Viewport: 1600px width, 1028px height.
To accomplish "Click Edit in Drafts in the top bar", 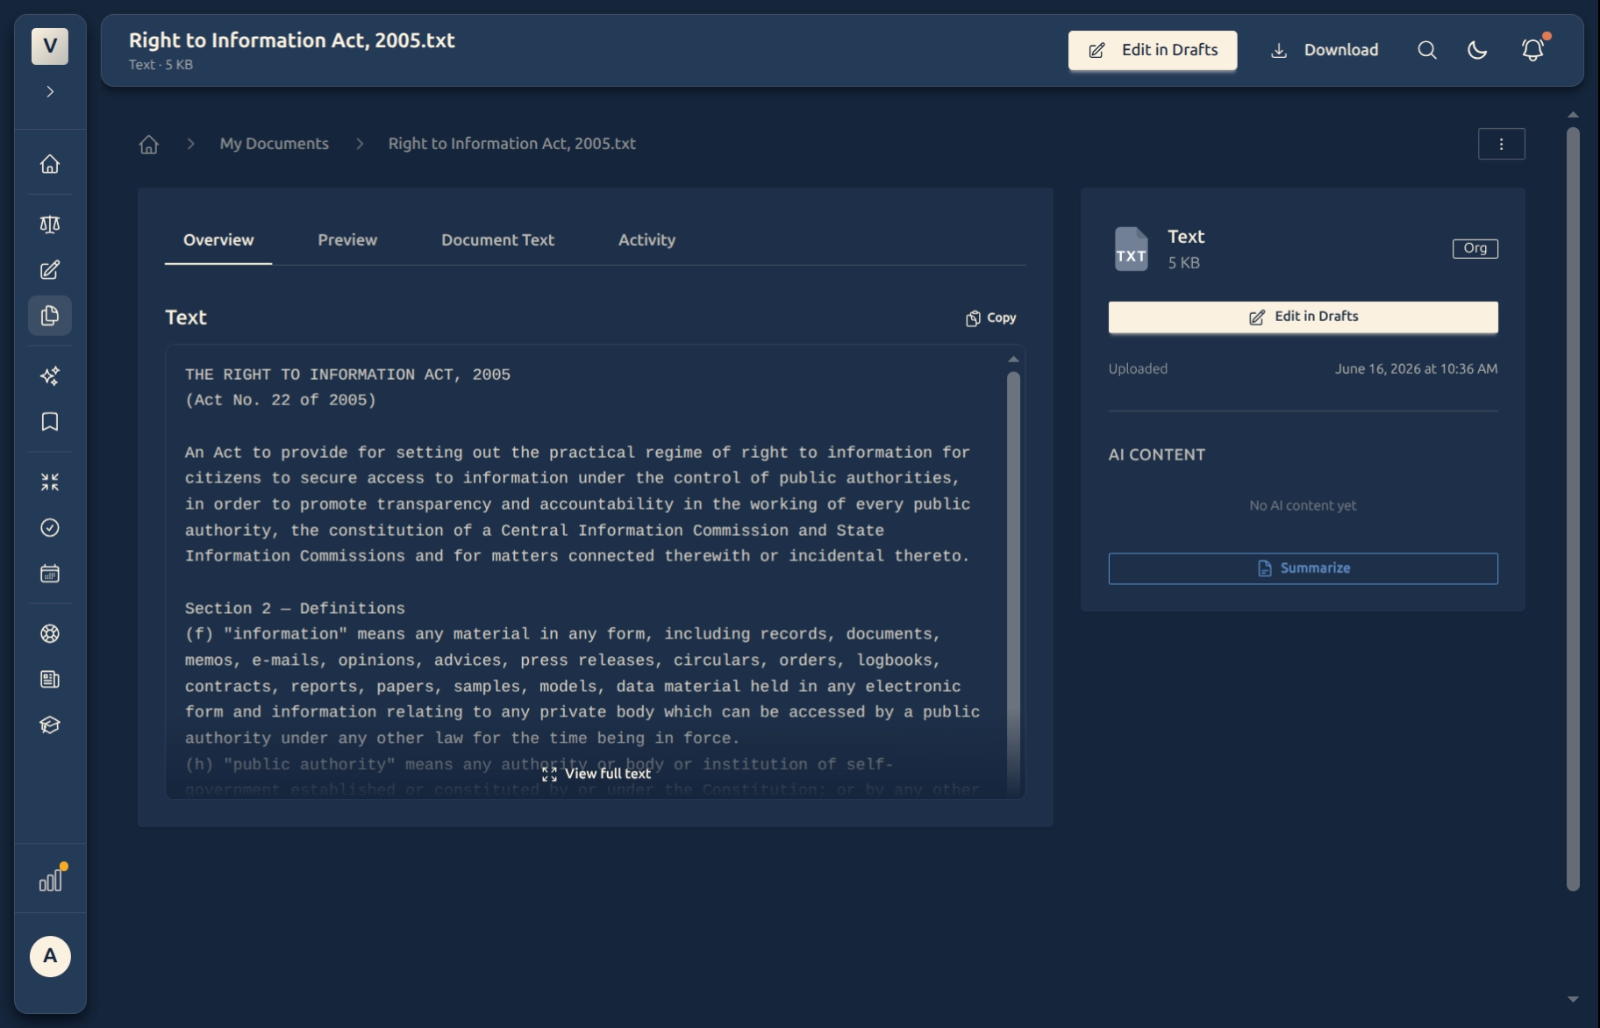I will tap(1152, 50).
